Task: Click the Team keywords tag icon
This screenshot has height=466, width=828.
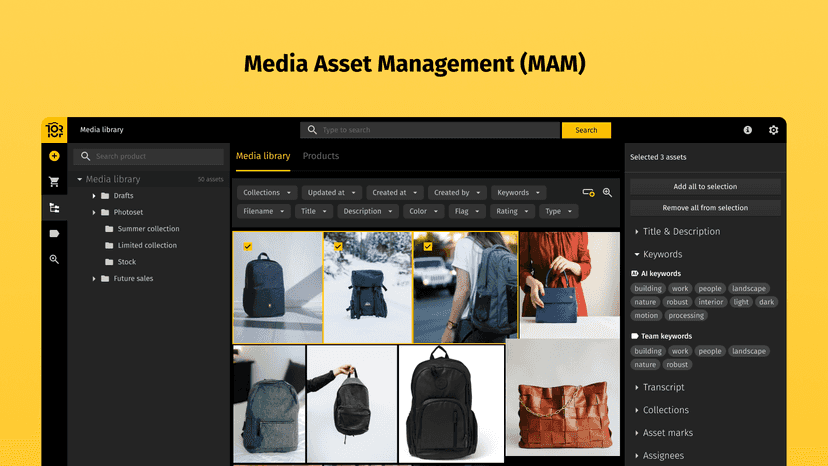Action: pos(635,336)
